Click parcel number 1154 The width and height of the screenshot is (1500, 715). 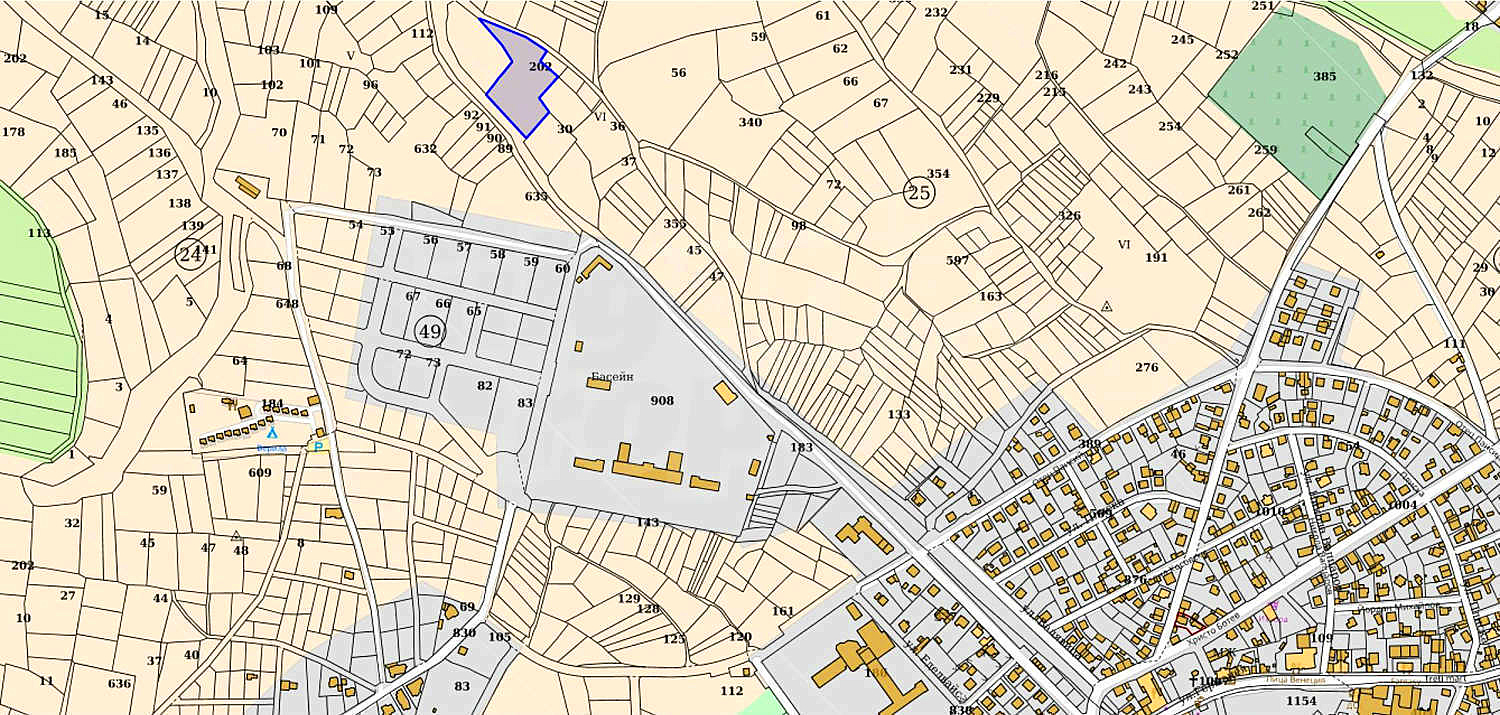pyautogui.click(x=1301, y=701)
